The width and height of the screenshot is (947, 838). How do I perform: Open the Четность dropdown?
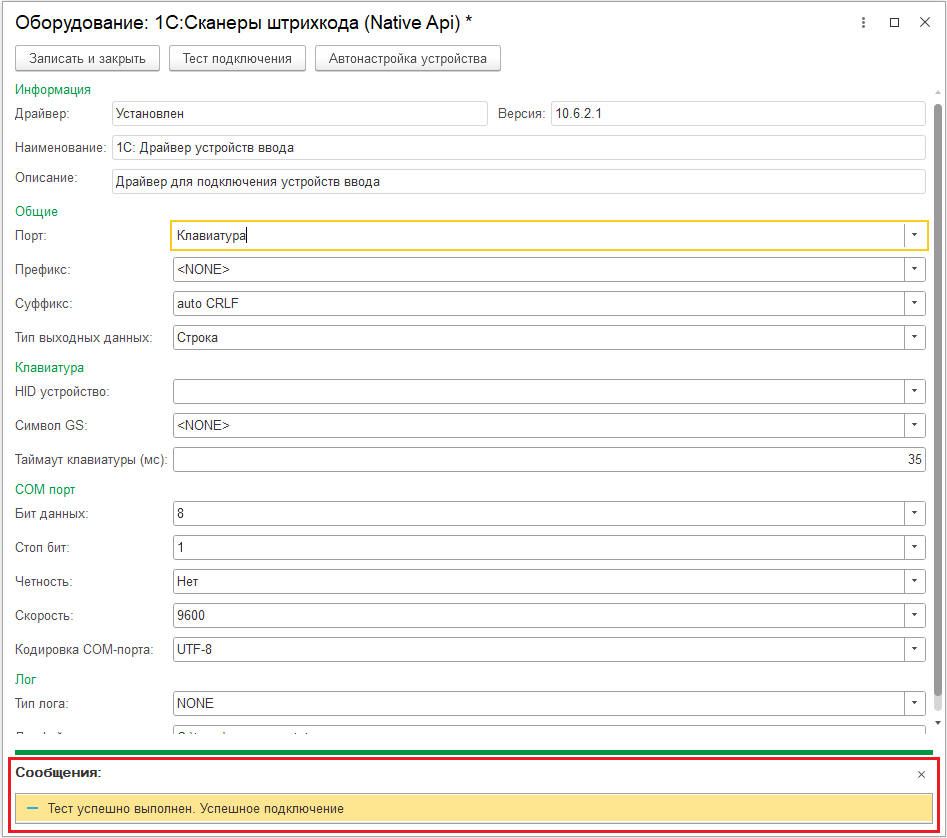point(914,581)
